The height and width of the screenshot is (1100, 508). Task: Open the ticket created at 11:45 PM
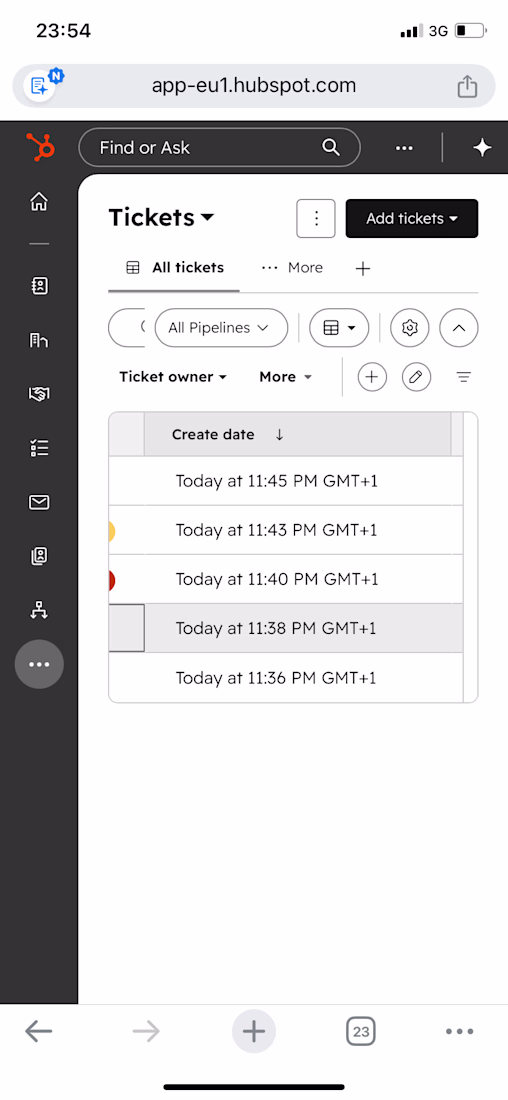point(276,481)
